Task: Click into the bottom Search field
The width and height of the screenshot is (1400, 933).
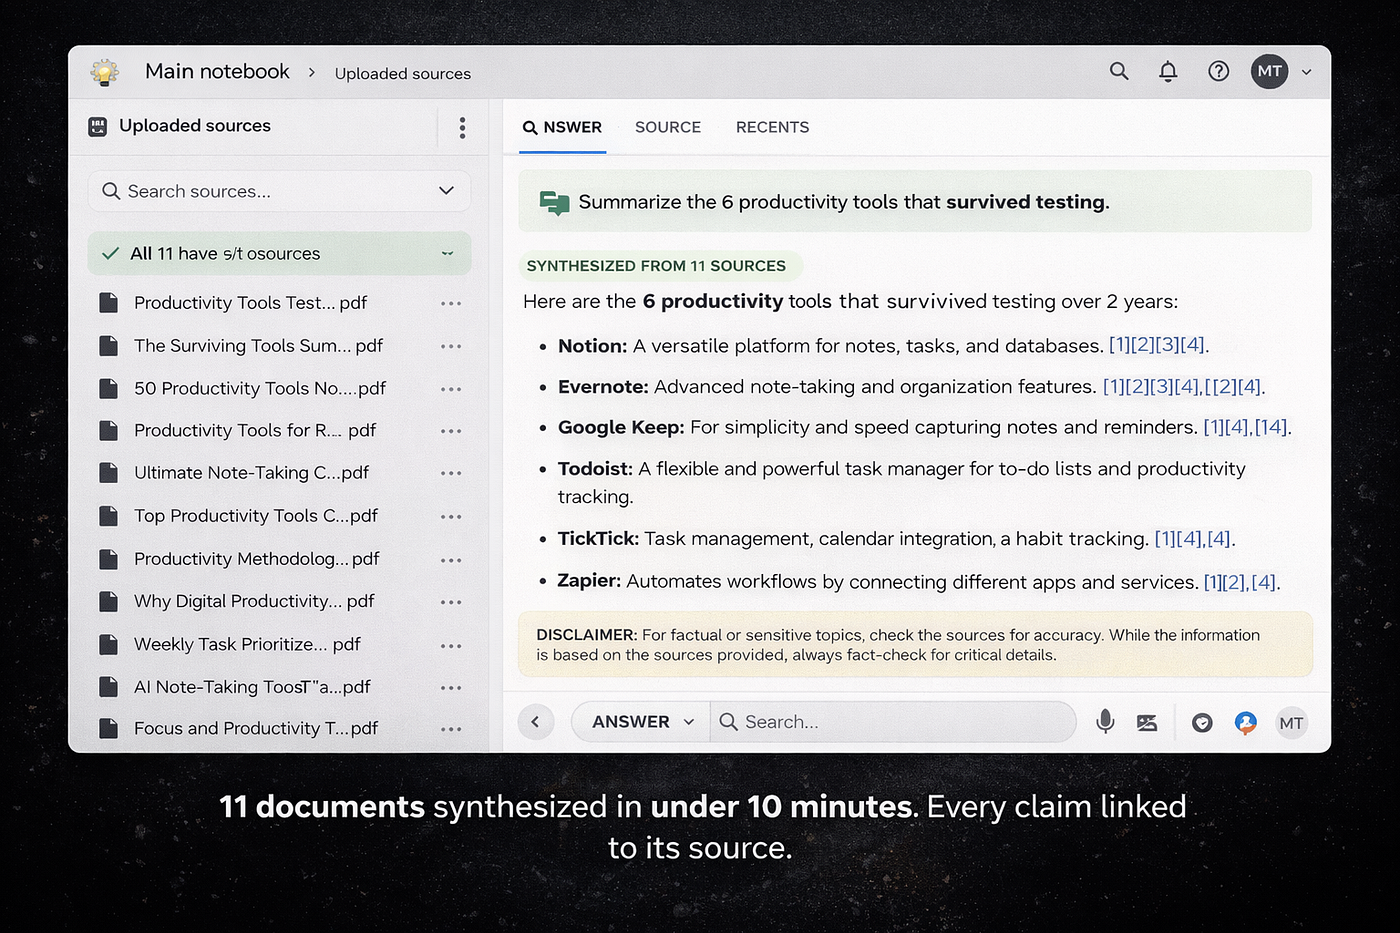Action: click(893, 722)
